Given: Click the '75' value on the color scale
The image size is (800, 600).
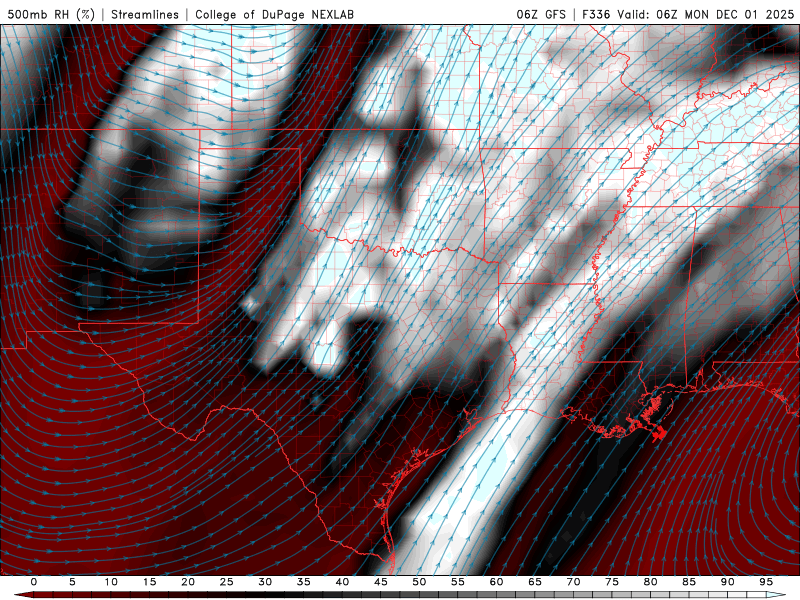Looking at the screenshot, I should (612, 582).
